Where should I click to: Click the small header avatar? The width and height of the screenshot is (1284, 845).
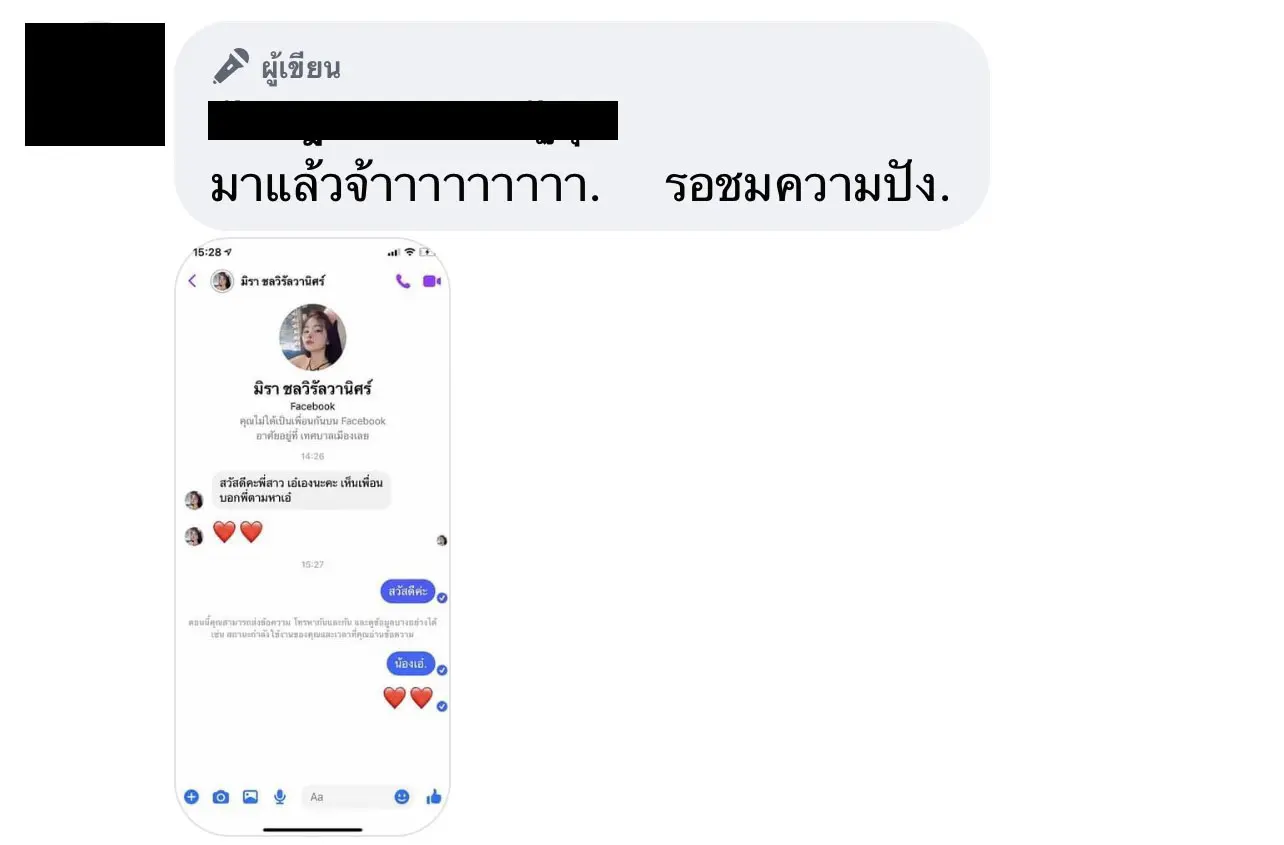(222, 281)
